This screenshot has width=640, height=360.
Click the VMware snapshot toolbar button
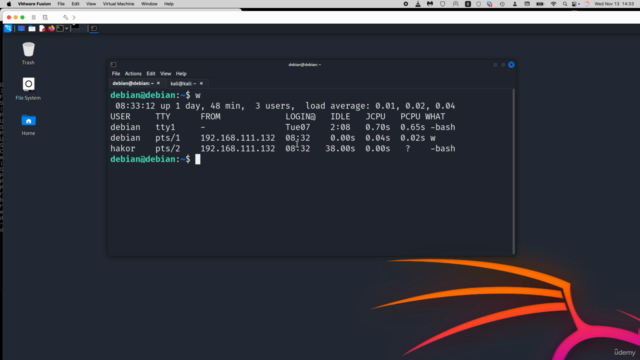pyautogui.click(x=45, y=18)
